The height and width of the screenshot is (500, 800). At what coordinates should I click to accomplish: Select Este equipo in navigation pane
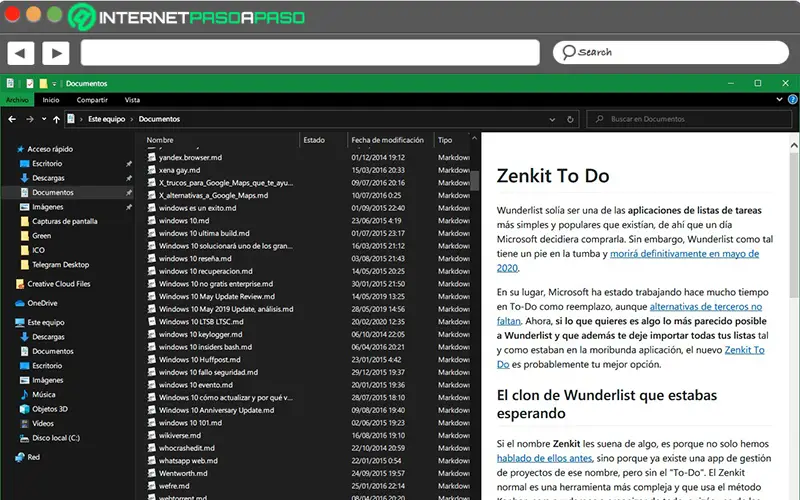(45, 322)
